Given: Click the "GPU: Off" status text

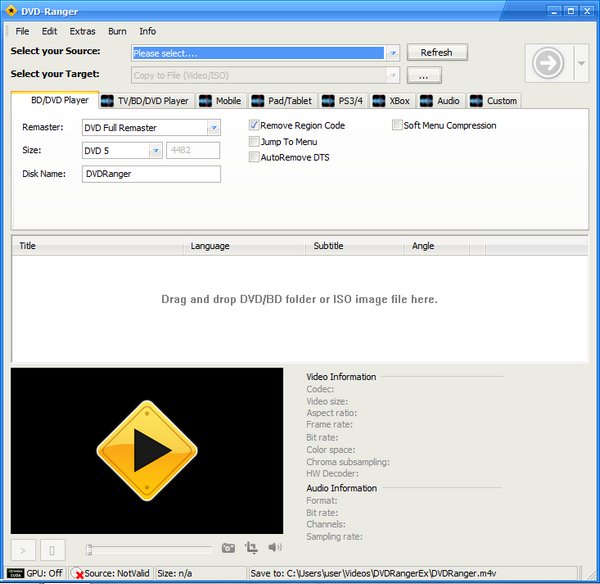Looking at the screenshot, I should pos(44,573).
